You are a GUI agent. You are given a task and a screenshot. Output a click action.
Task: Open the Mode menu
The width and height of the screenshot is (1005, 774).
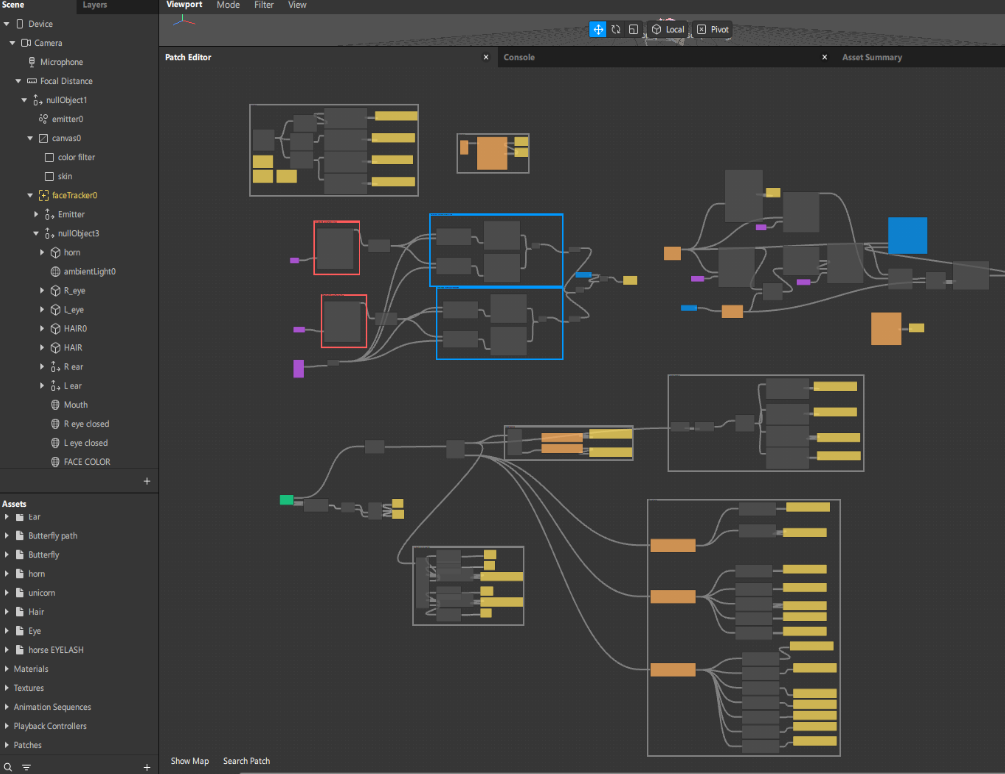point(228,5)
